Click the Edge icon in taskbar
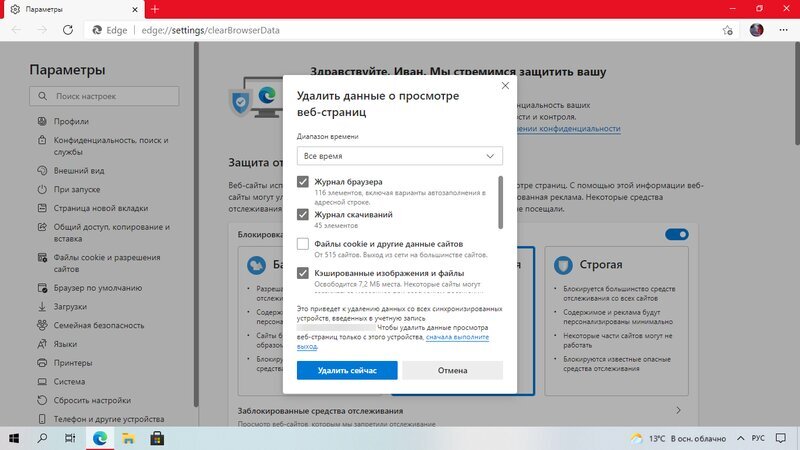Viewport: 800px width, 450px height. tap(99, 438)
